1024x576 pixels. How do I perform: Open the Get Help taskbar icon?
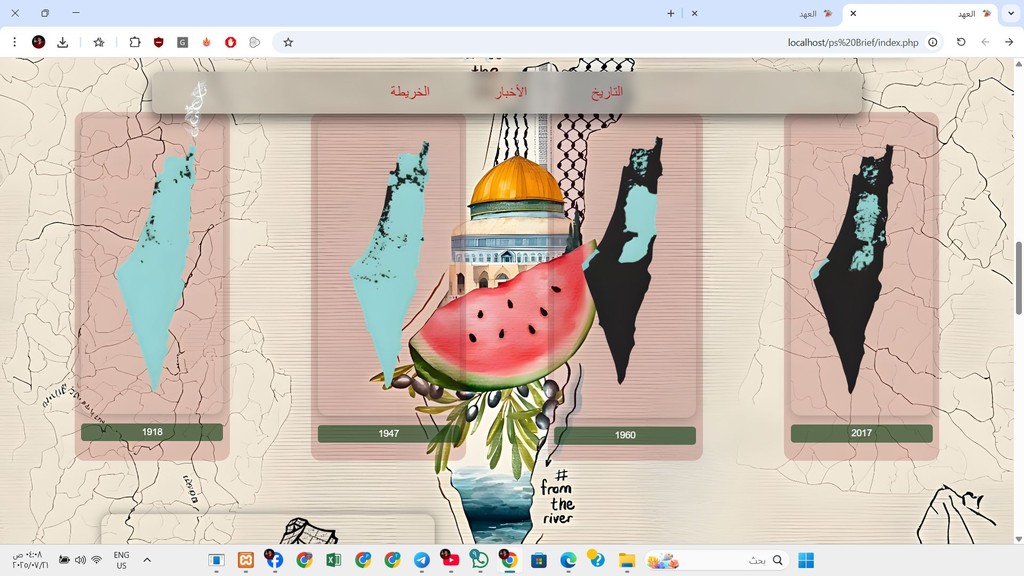tap(596, 560)
